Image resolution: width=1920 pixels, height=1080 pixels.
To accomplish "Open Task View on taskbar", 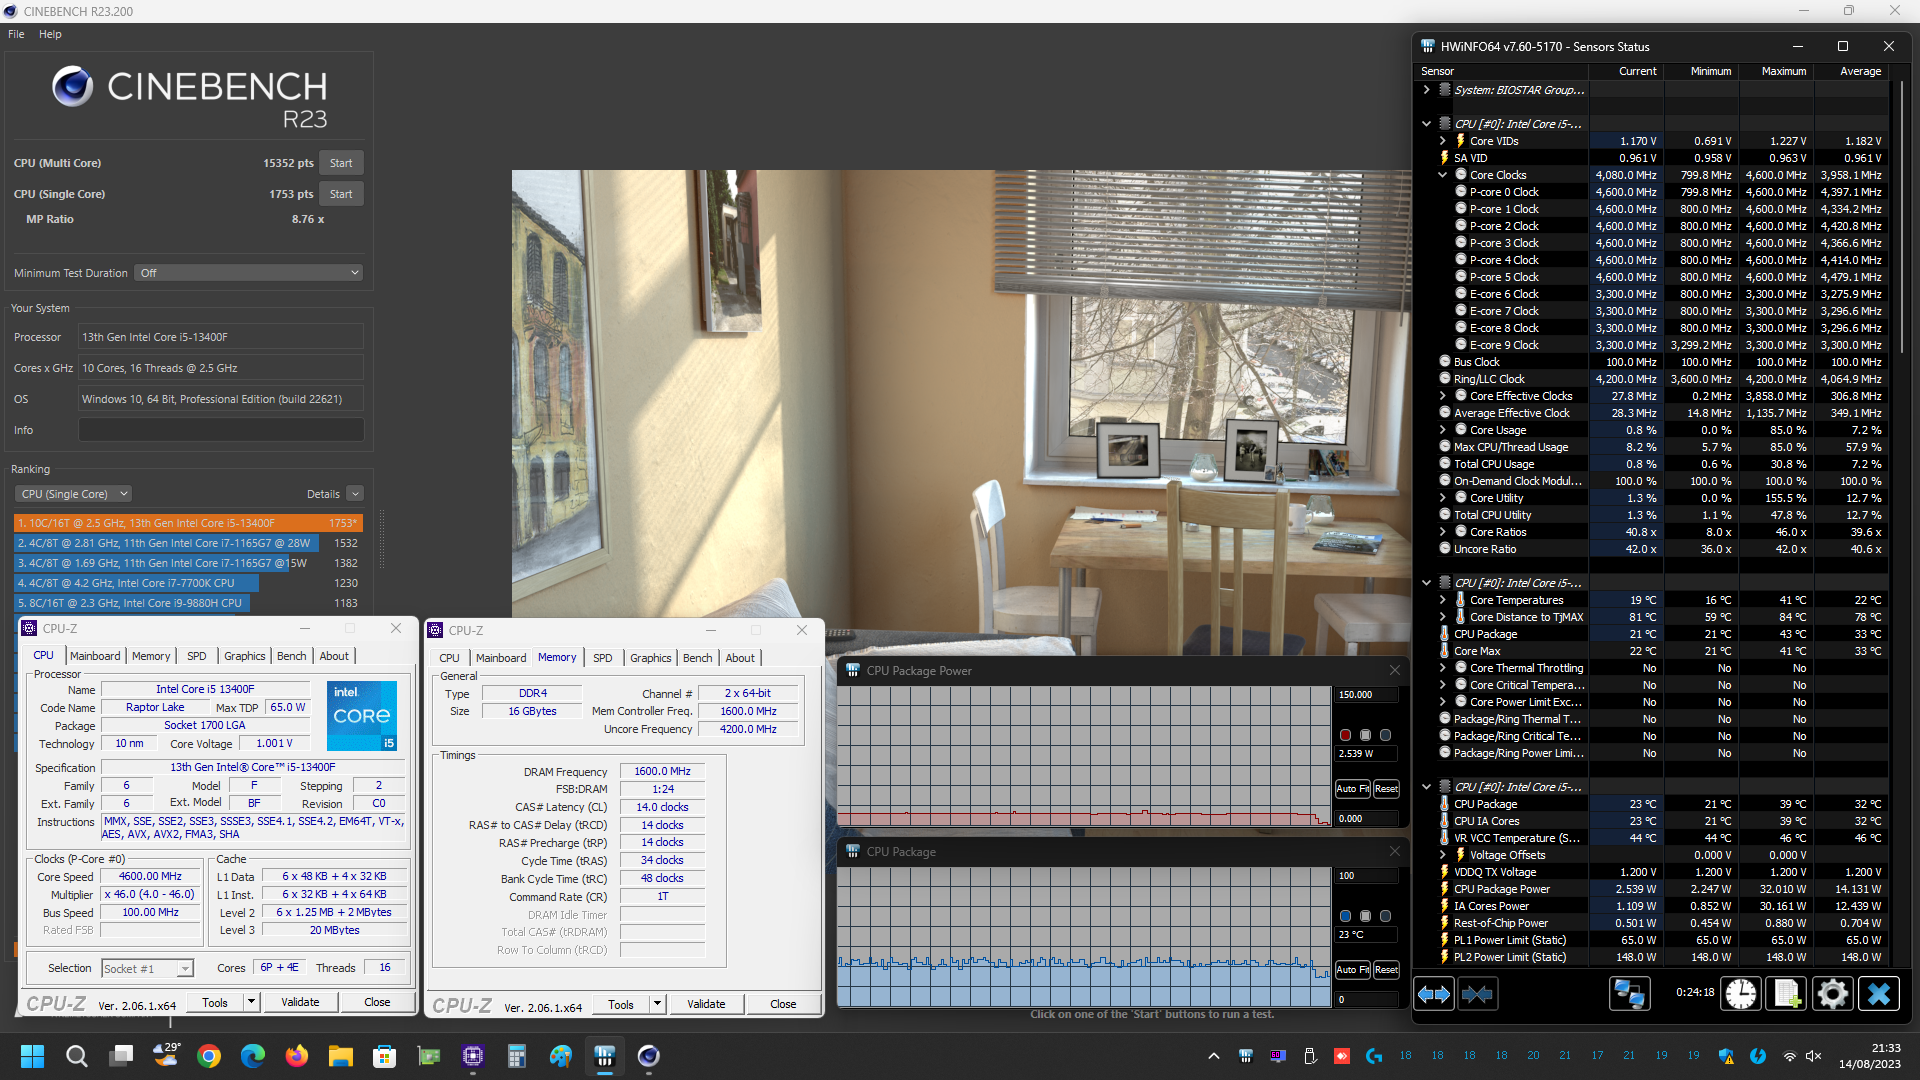I will [122, 1056].
